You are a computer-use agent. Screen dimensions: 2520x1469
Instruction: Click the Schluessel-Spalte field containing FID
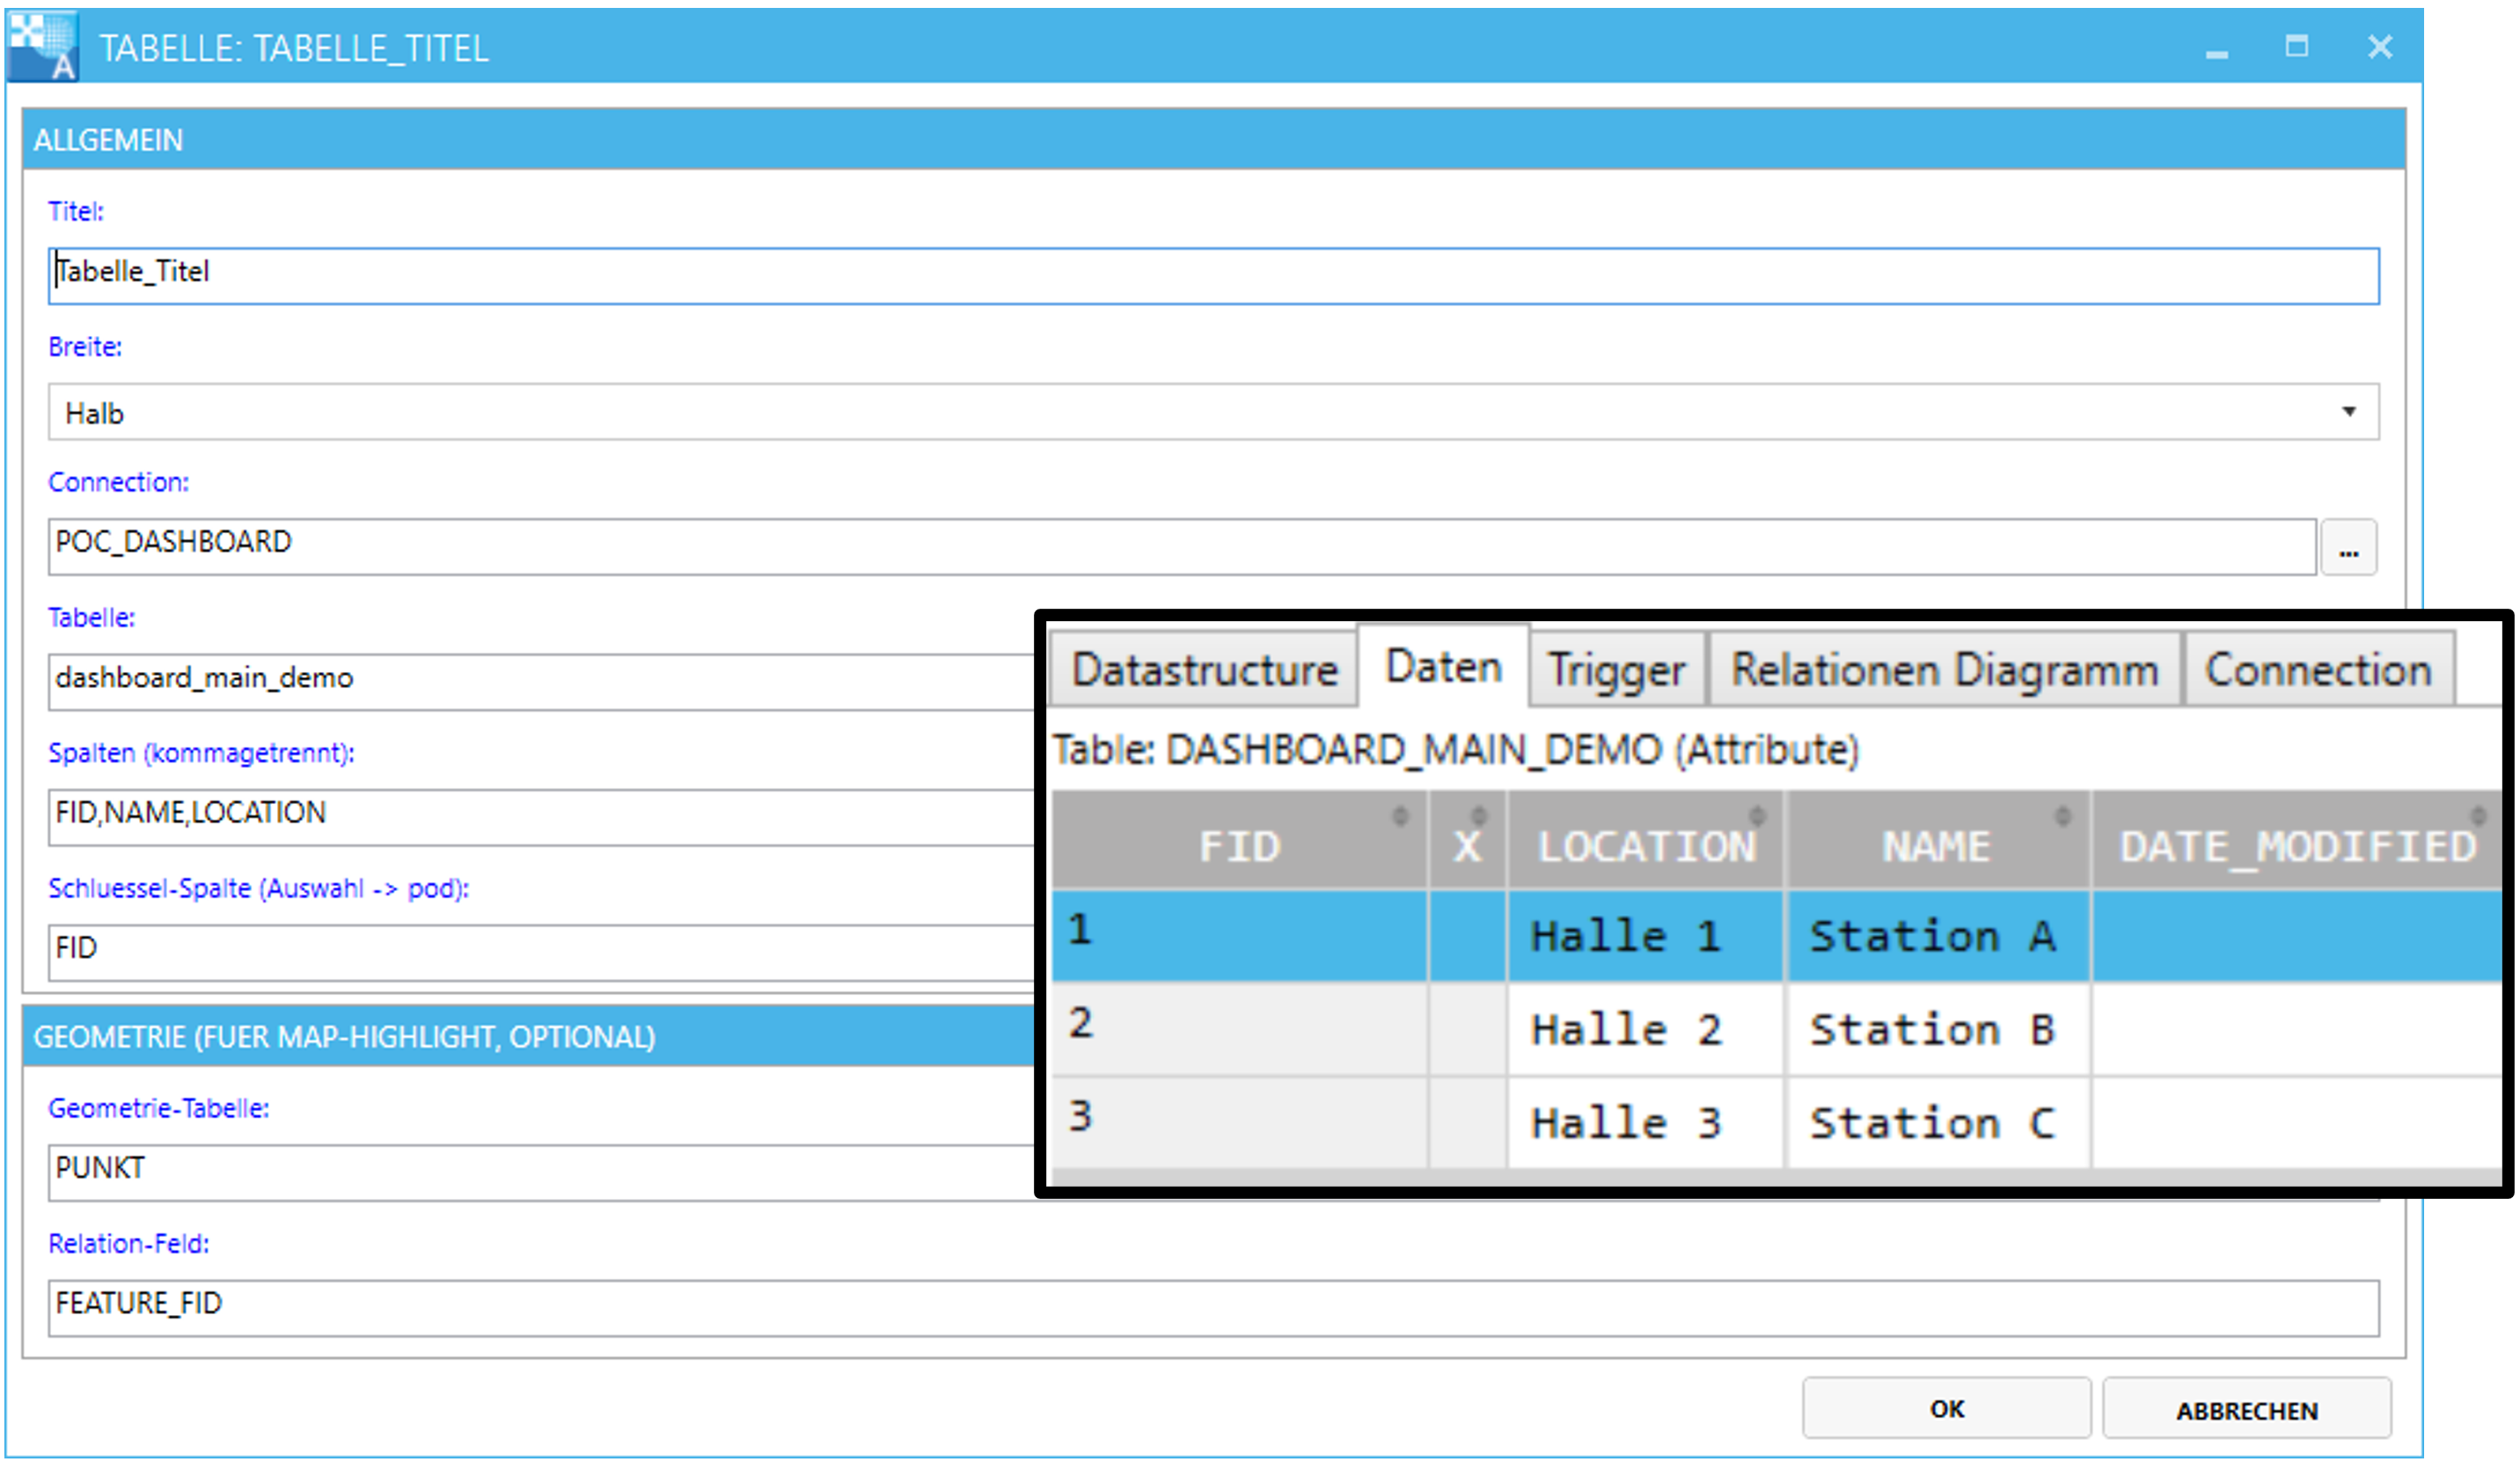click(541, 952)
